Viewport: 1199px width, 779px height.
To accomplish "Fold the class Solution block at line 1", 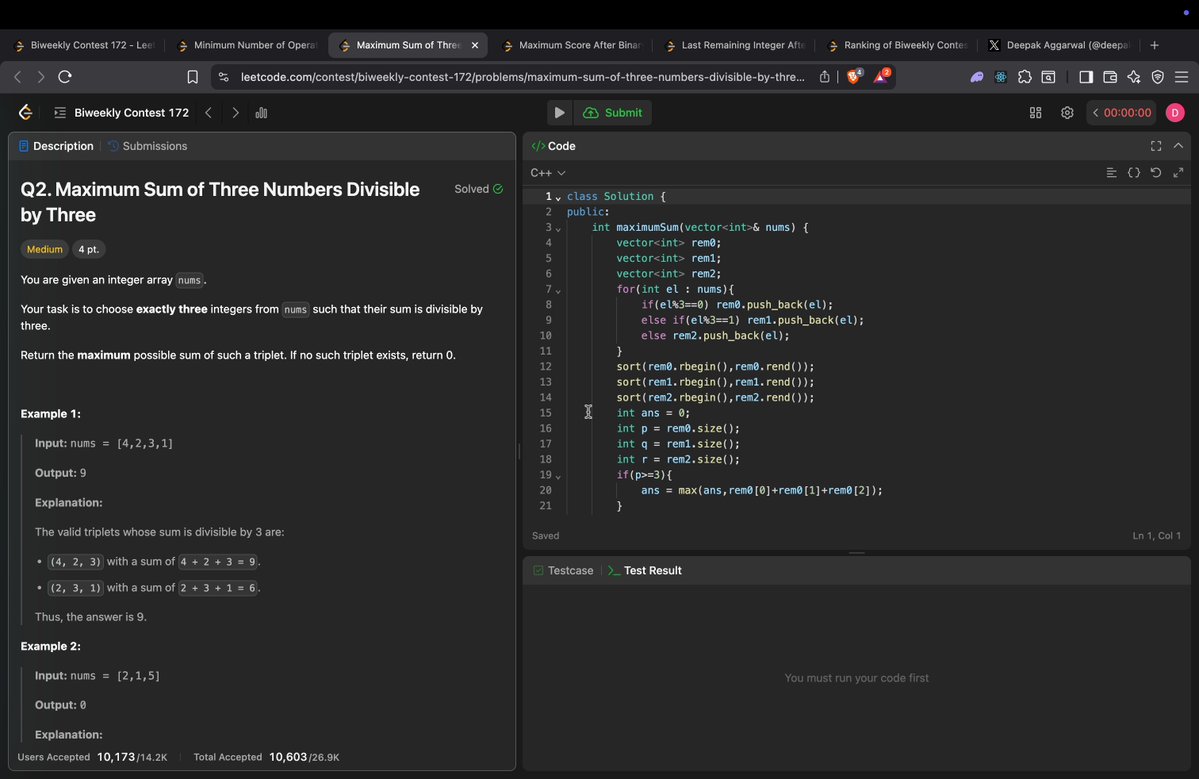I will click(x=558, y=198).
